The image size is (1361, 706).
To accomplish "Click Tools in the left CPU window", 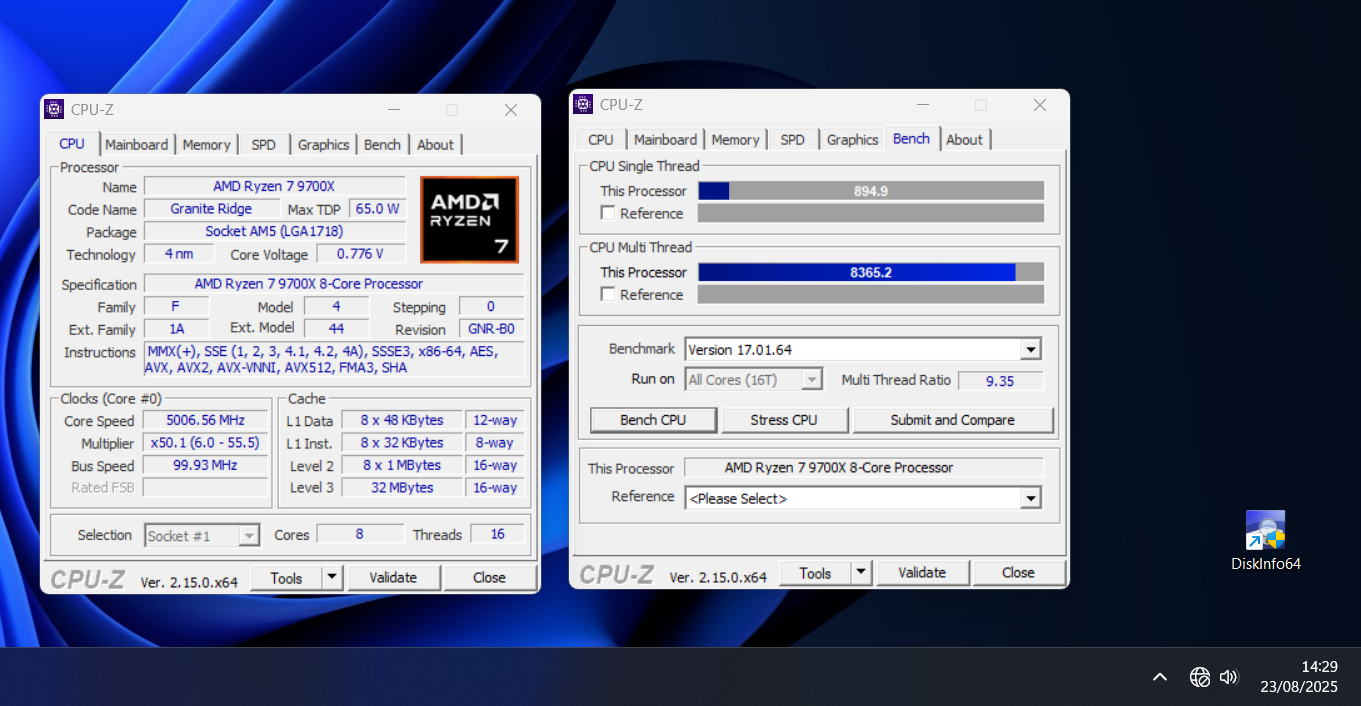I will pyautogui.click(x=286, y=577).
